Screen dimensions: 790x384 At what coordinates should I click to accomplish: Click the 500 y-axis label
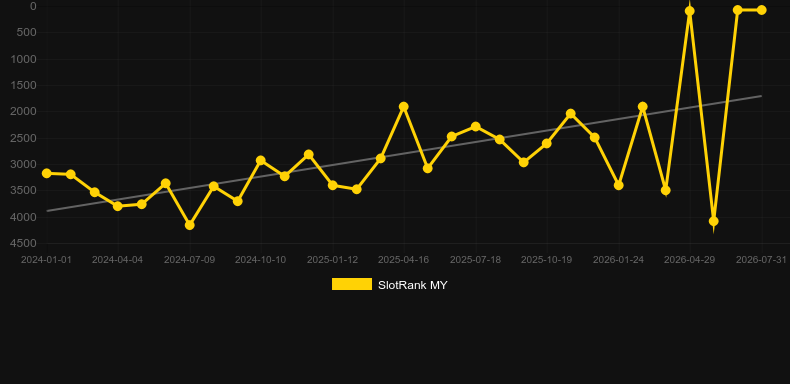pyautogui.click(x=27, y=32)
